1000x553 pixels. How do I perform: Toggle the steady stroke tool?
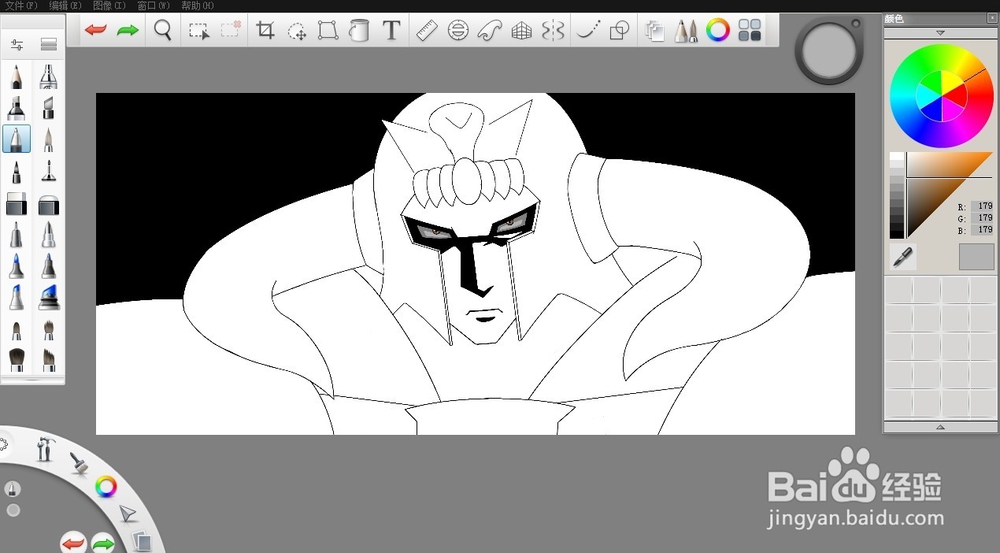click(587, 30)
